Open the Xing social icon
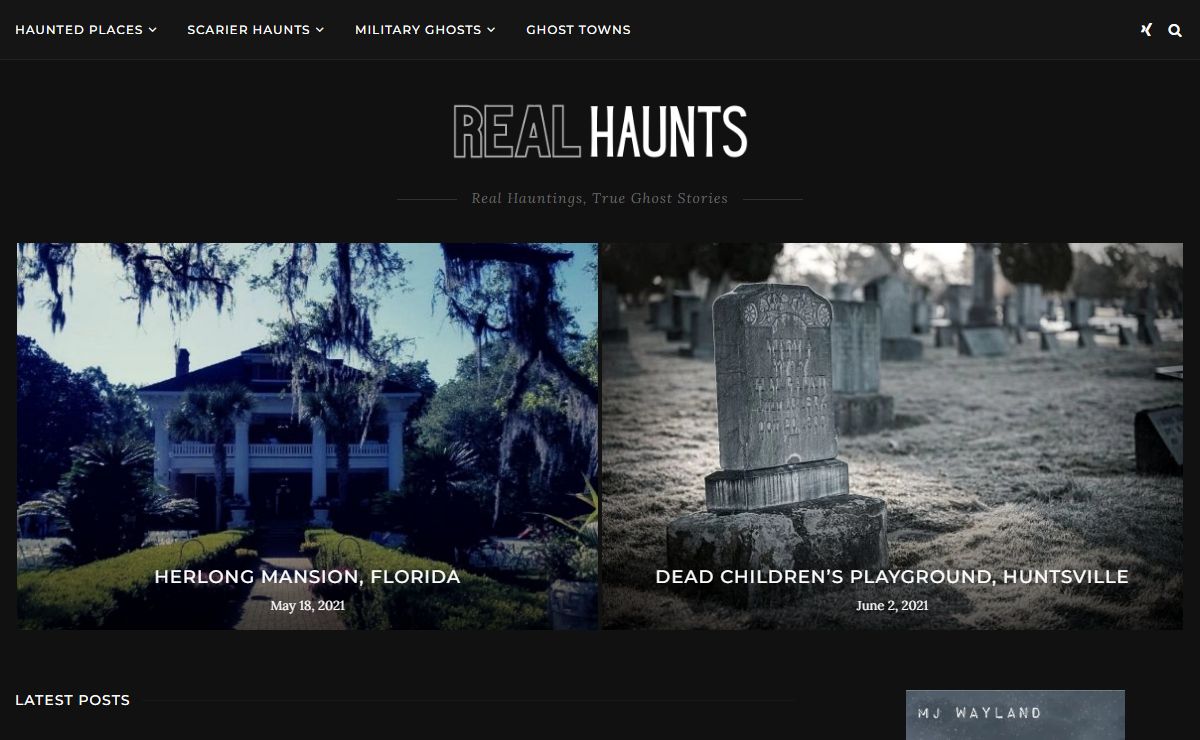1200x740 pixels. [1146, 30]
